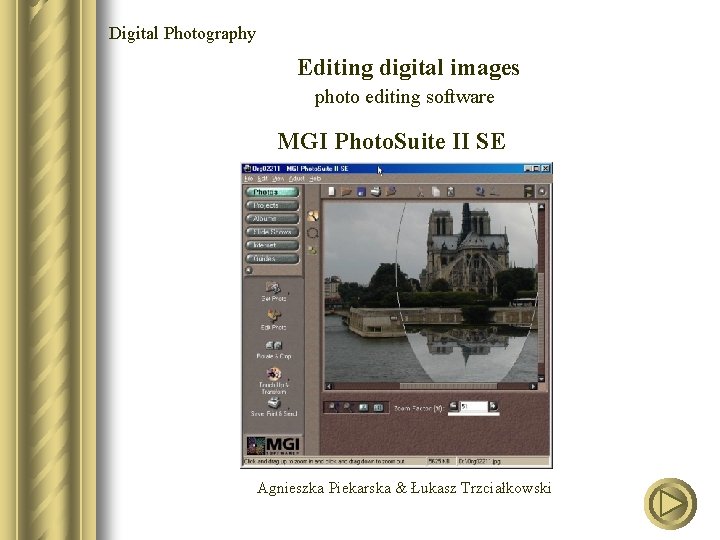This screenshot has width=720, height=540.
Task: Open the Edit menu
Action: (x=262, y=179)
